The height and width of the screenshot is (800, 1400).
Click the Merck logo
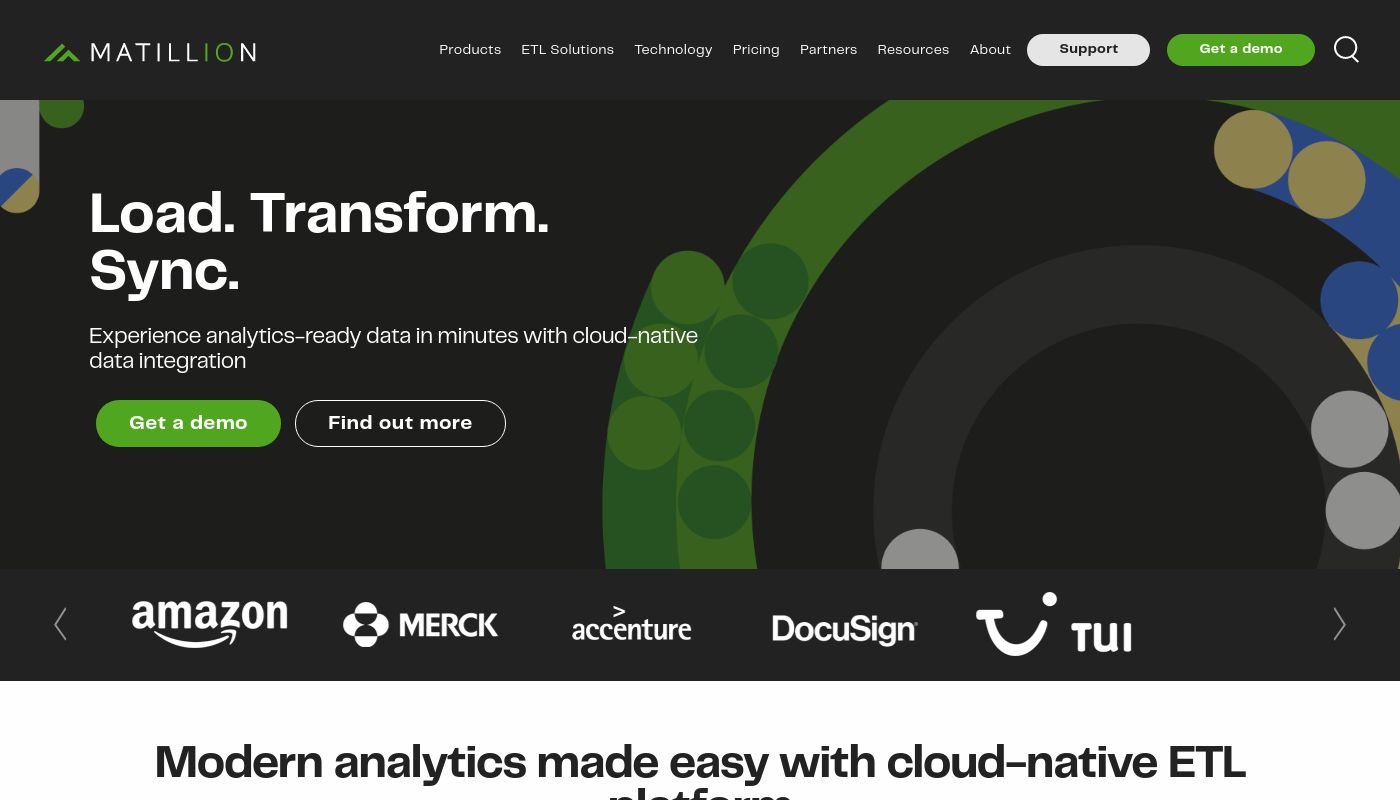pyautogui.click(x=420, y=625)
